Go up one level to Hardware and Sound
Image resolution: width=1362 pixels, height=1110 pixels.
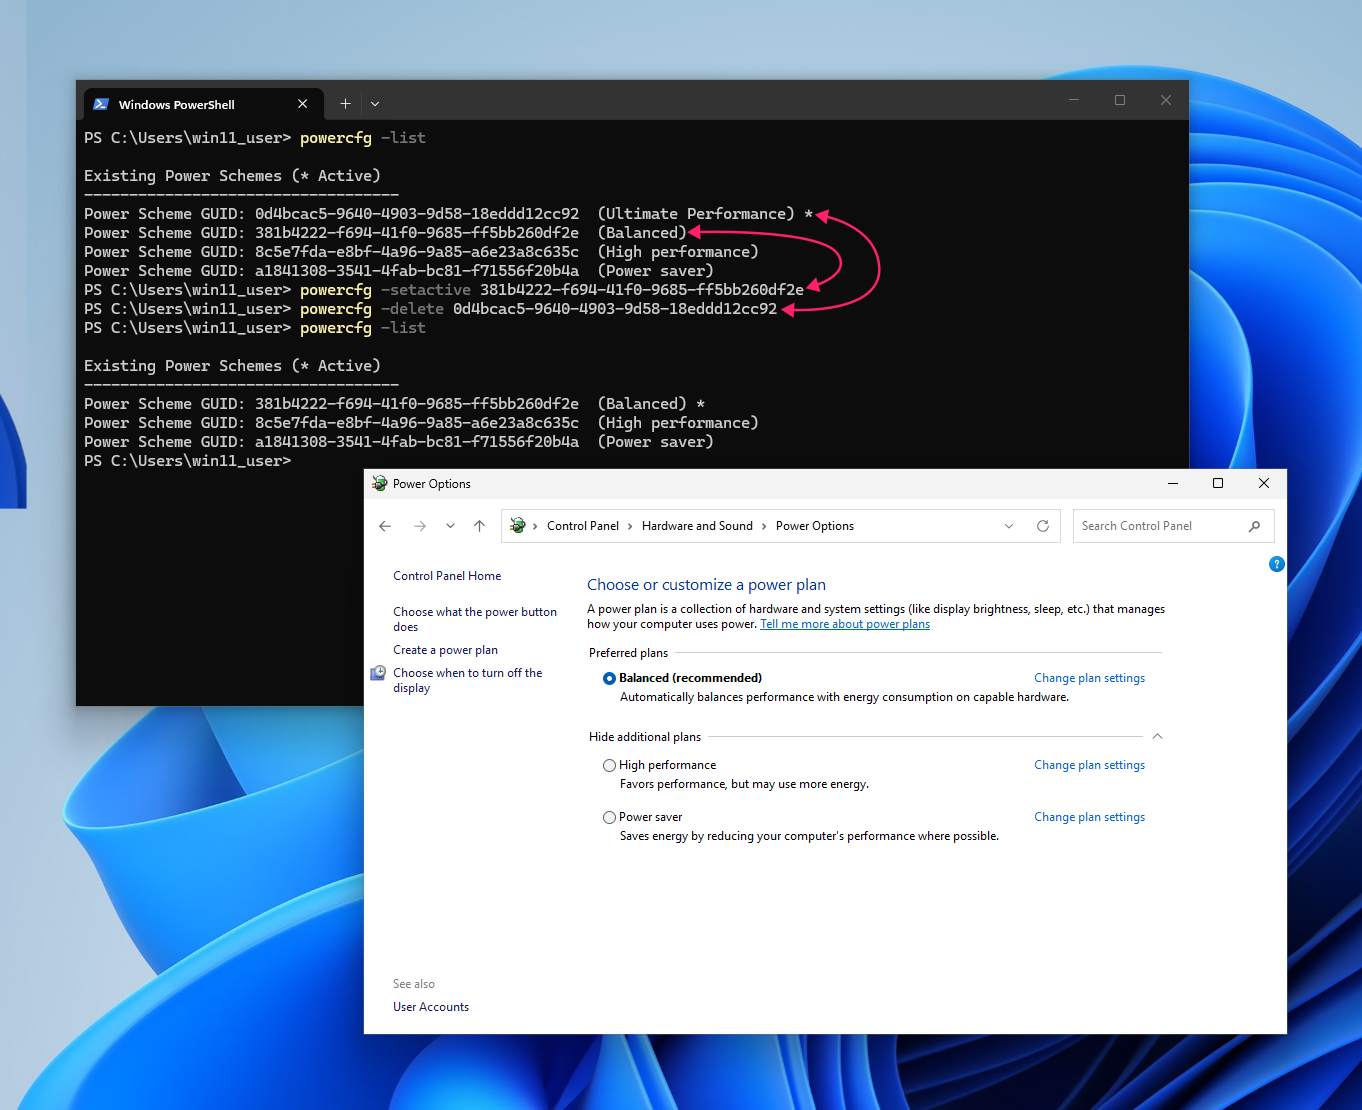tap(479, 526)
